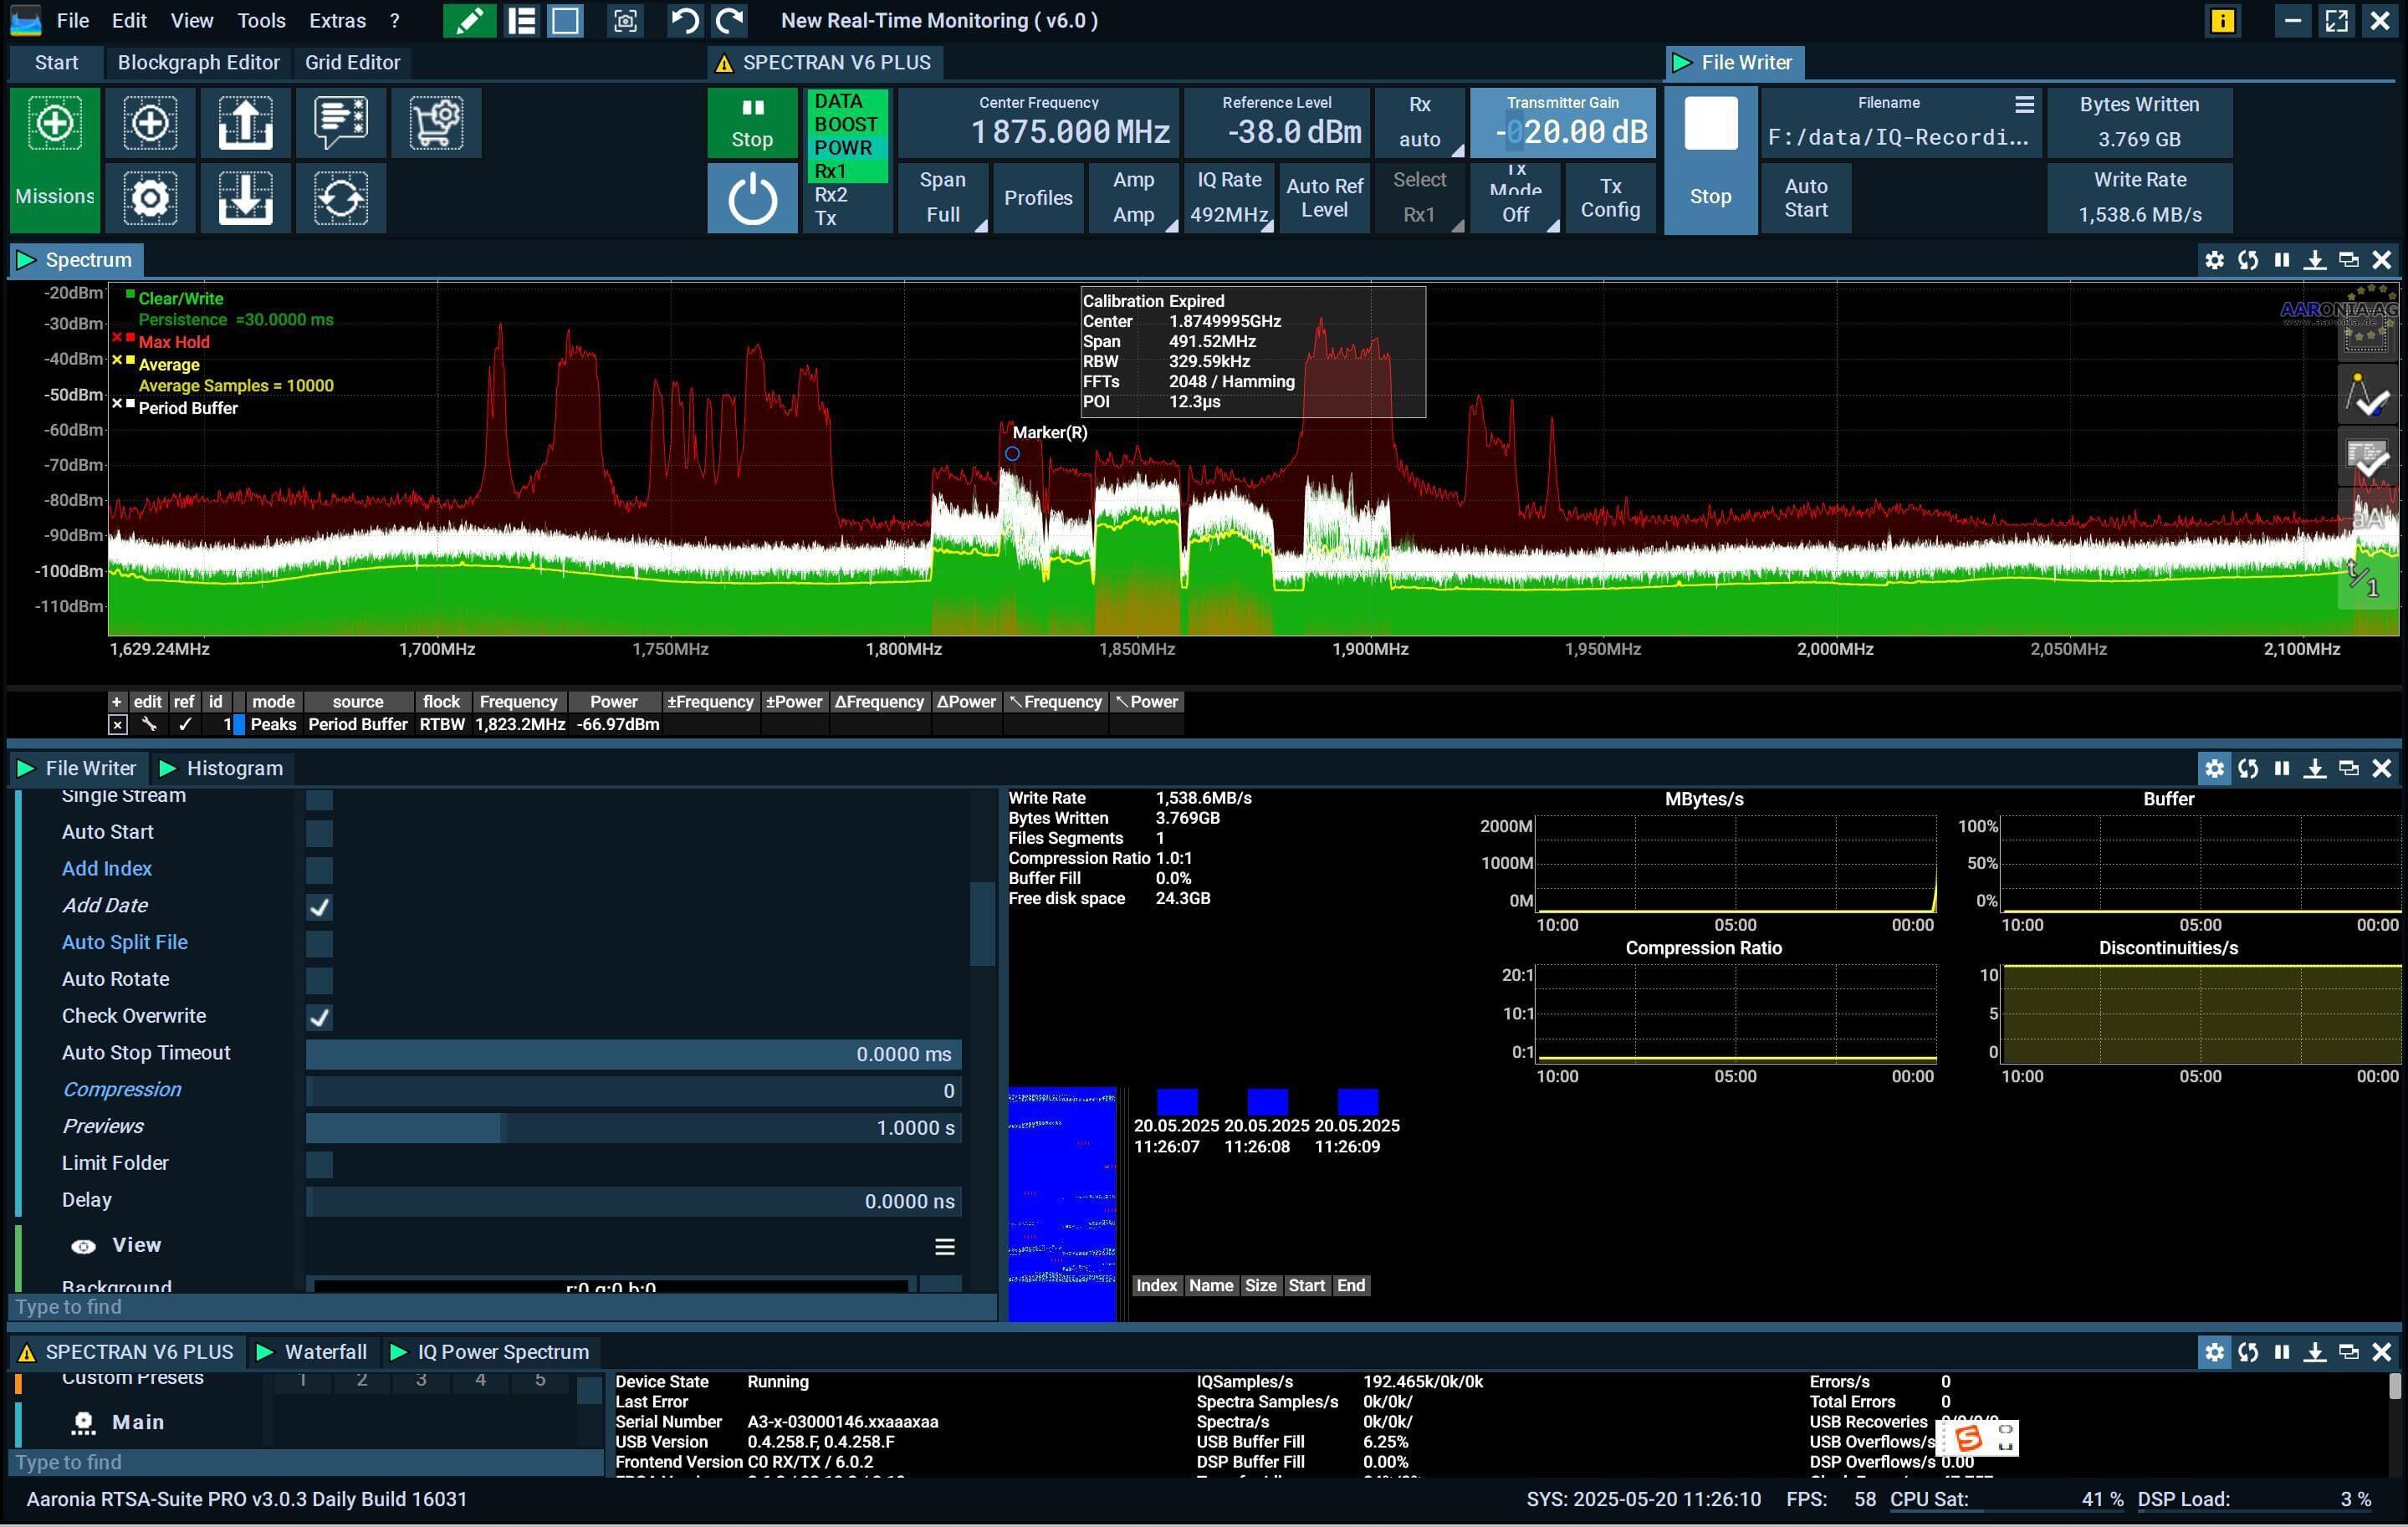Click the Tx Config button
This screenshot has height=1527, width=2408.
(x=1610, y=198)
